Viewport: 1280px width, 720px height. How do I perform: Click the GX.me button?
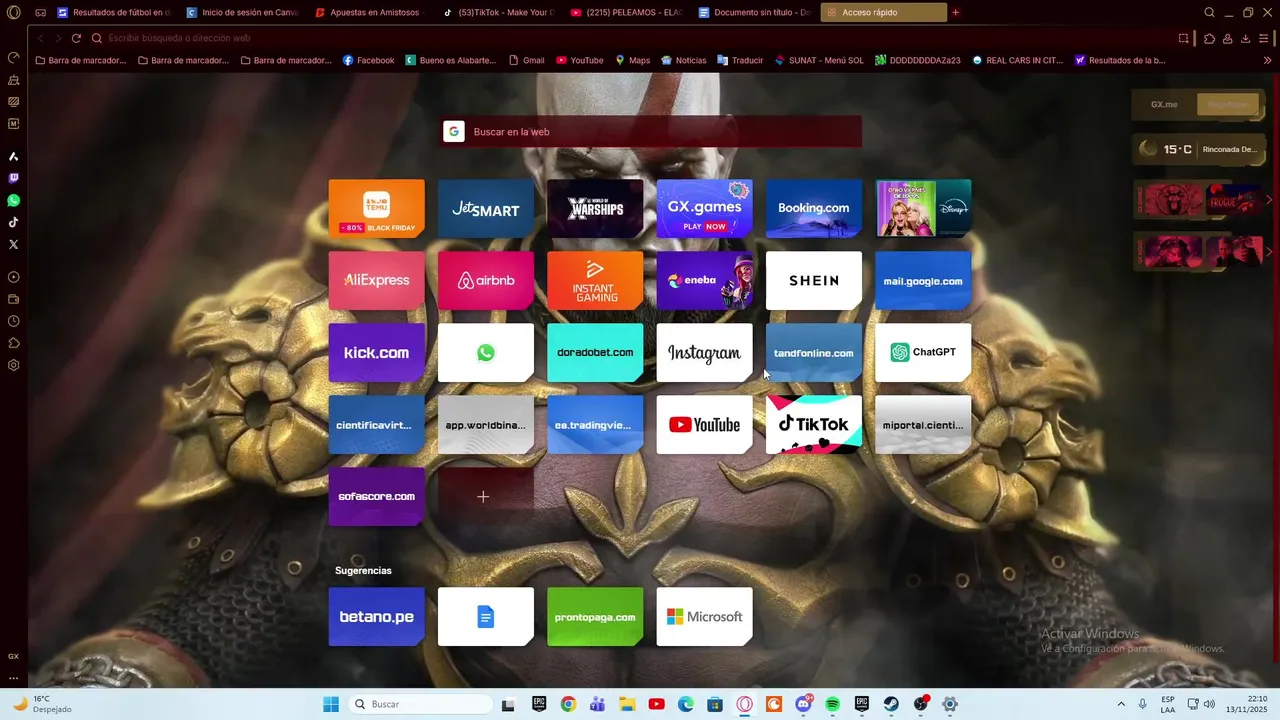pos(1164,104)
